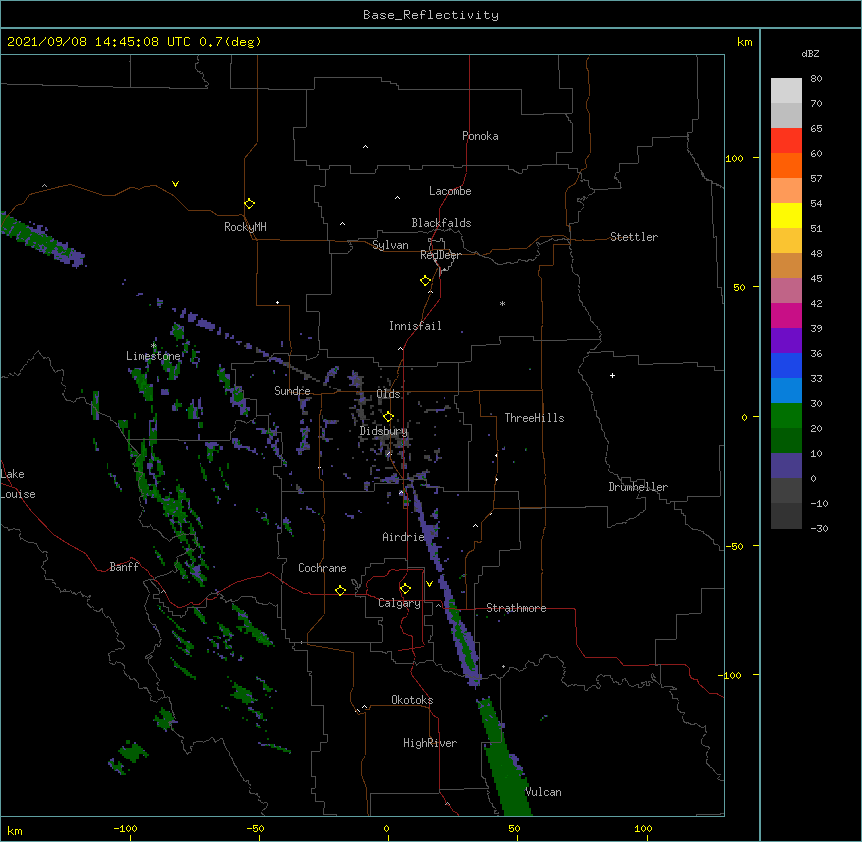Click the HighRiver label

[430, 743]
